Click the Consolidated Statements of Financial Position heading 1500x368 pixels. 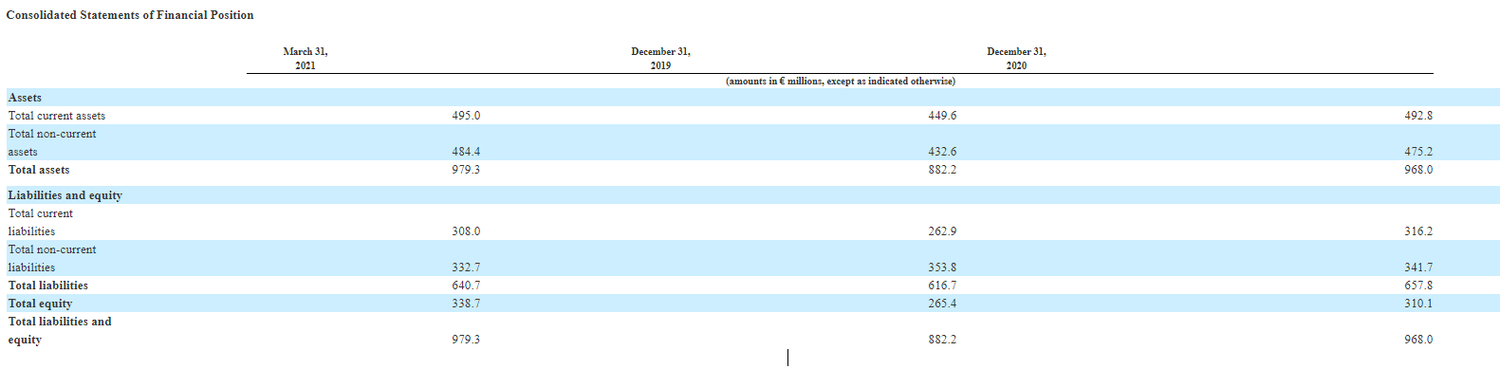pos(129,16)
